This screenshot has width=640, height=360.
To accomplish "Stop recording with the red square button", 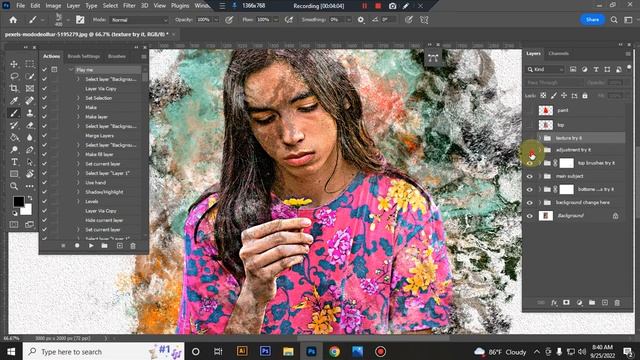I will 378,6.
